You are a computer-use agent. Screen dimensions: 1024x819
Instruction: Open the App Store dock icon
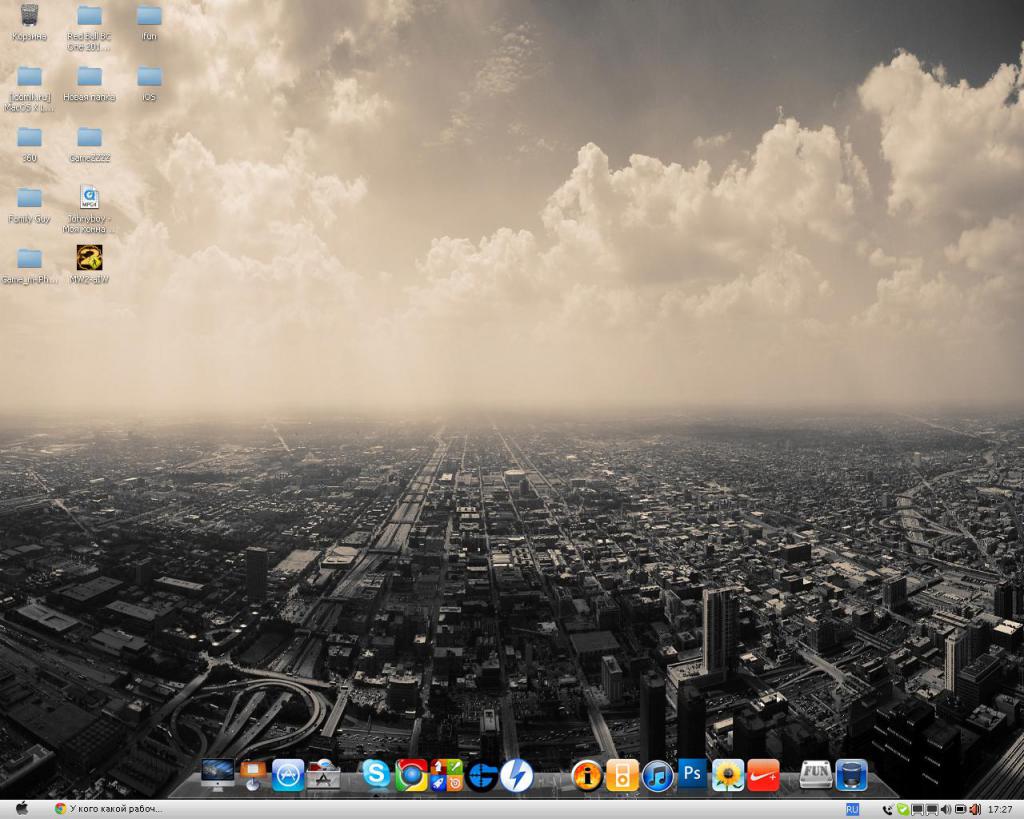click(288, 774)
